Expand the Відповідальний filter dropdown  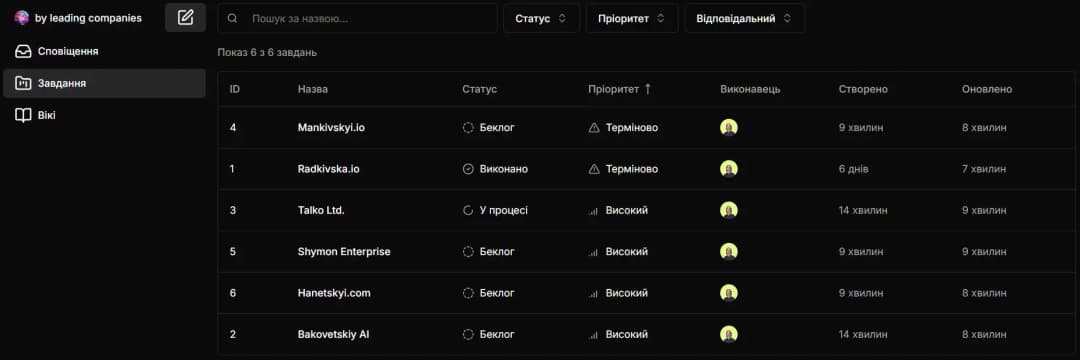click(x=744, y=19)
